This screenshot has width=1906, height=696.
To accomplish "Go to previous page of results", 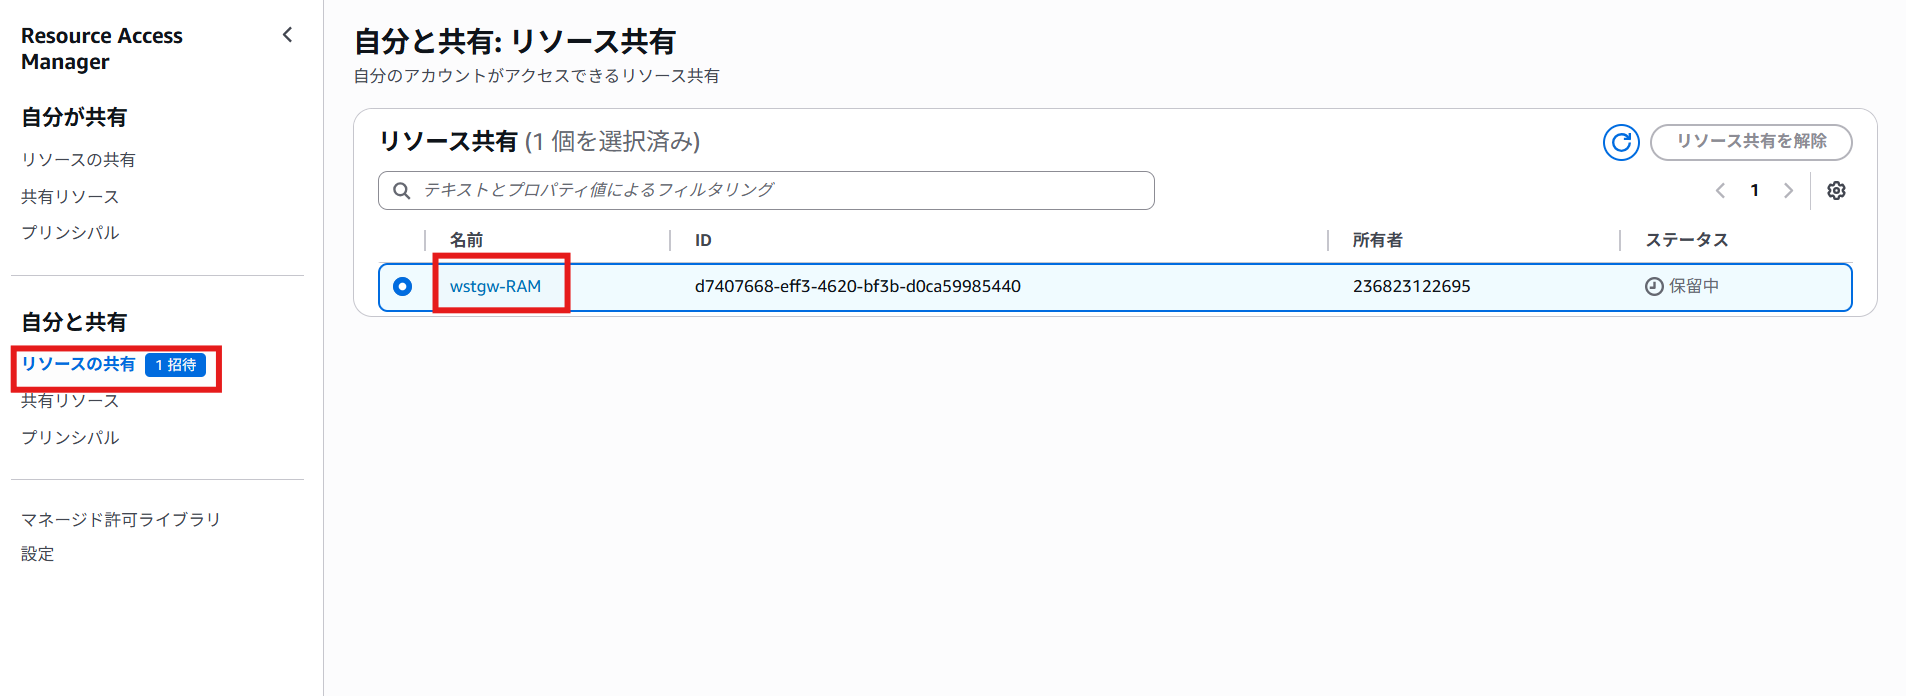I will tap(1720, 190).
